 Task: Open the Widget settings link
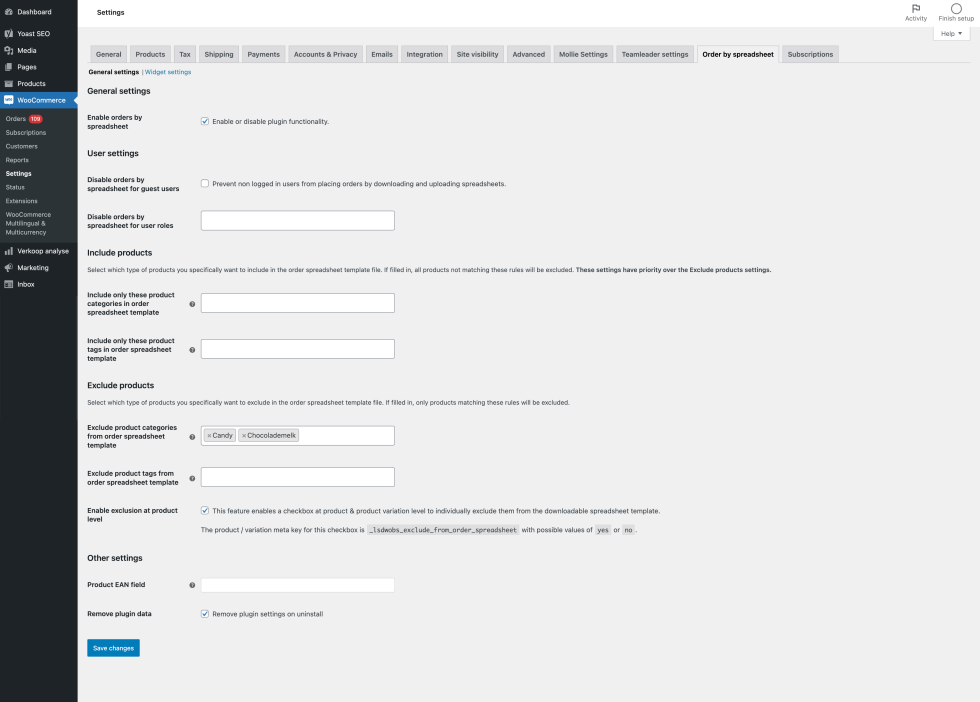tap(168, 72)
